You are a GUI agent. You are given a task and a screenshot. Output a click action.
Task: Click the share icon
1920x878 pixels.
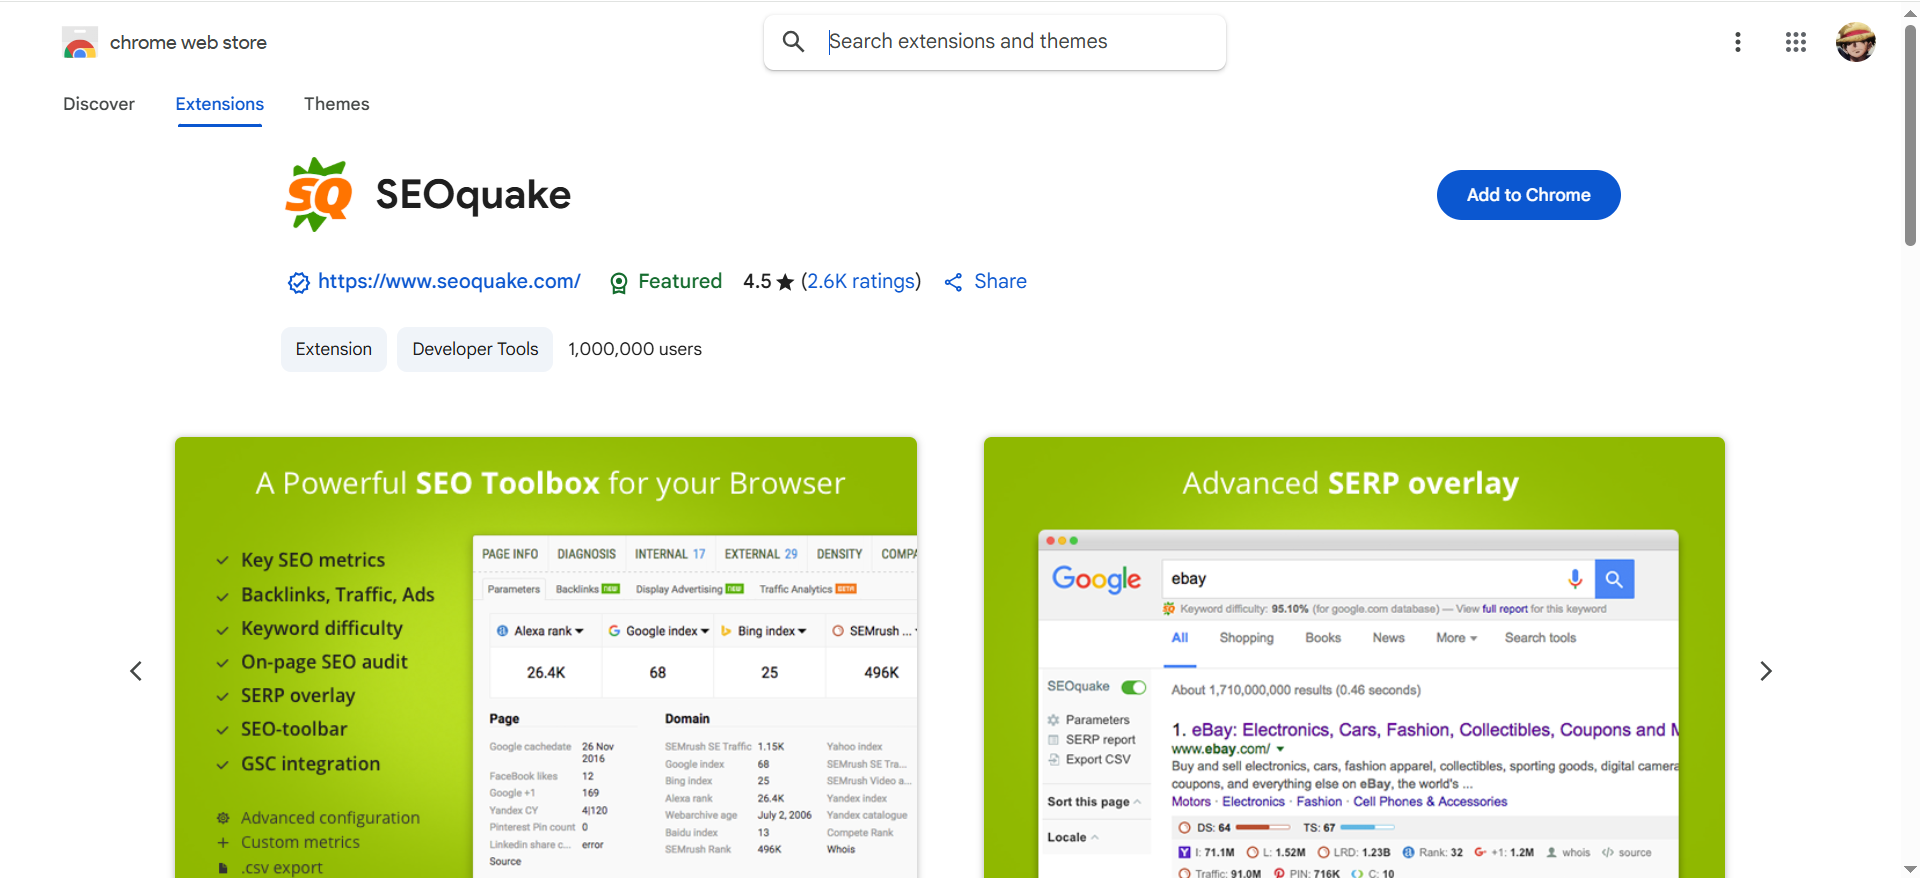(954, 282)
